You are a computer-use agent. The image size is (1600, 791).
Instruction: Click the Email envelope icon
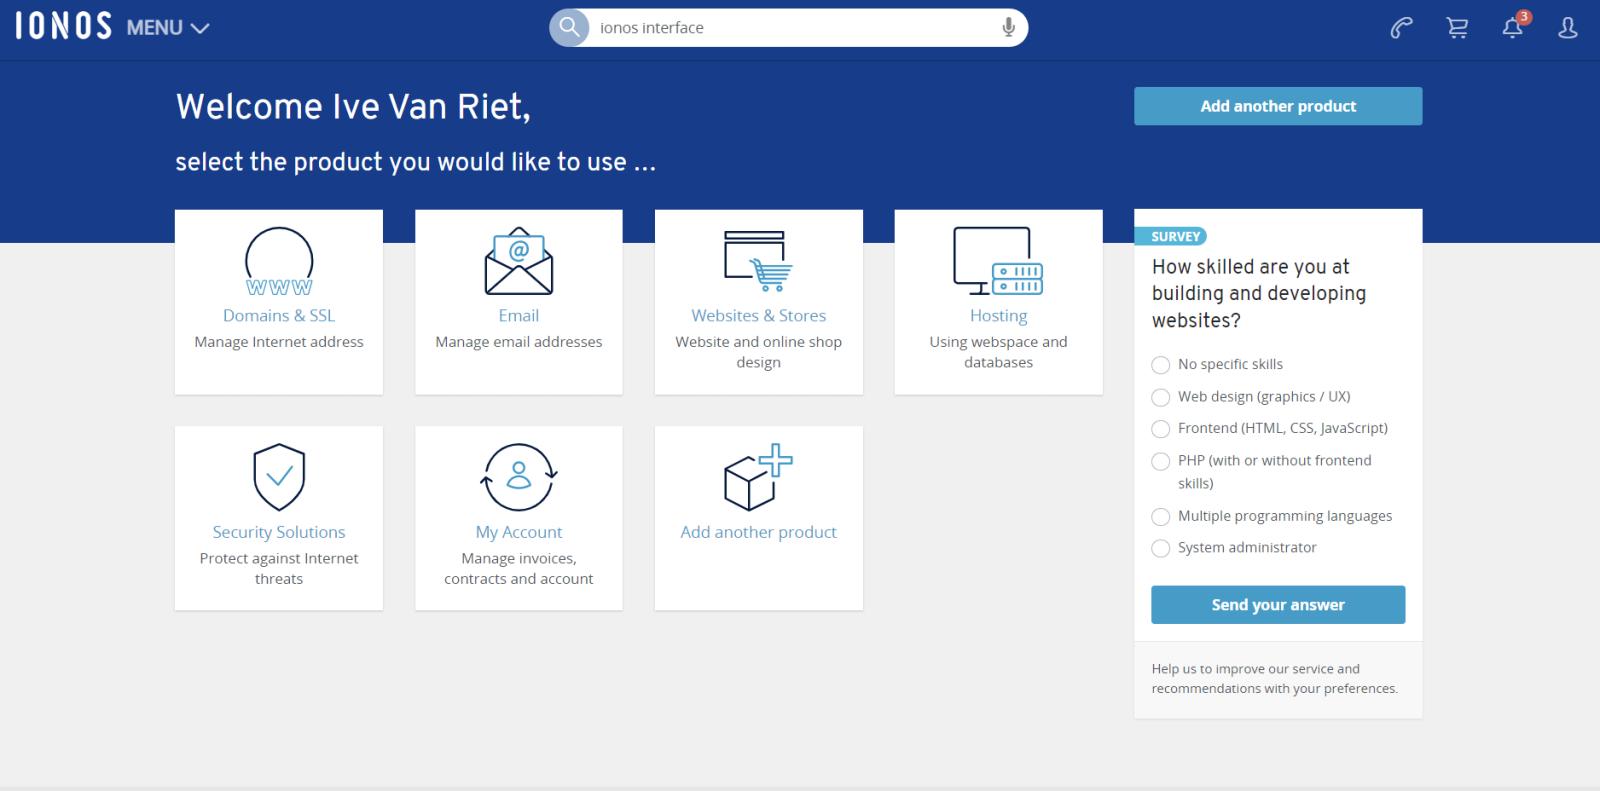pos(518,262)
